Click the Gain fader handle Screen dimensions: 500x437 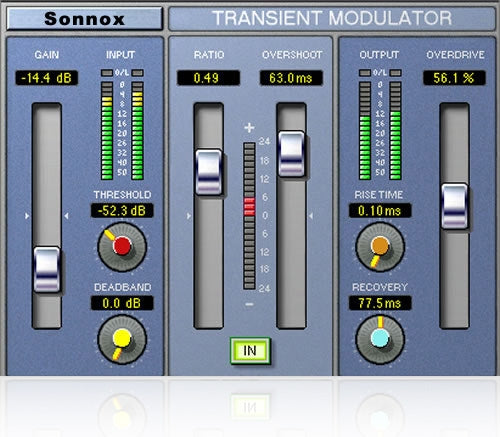(47, 269)
